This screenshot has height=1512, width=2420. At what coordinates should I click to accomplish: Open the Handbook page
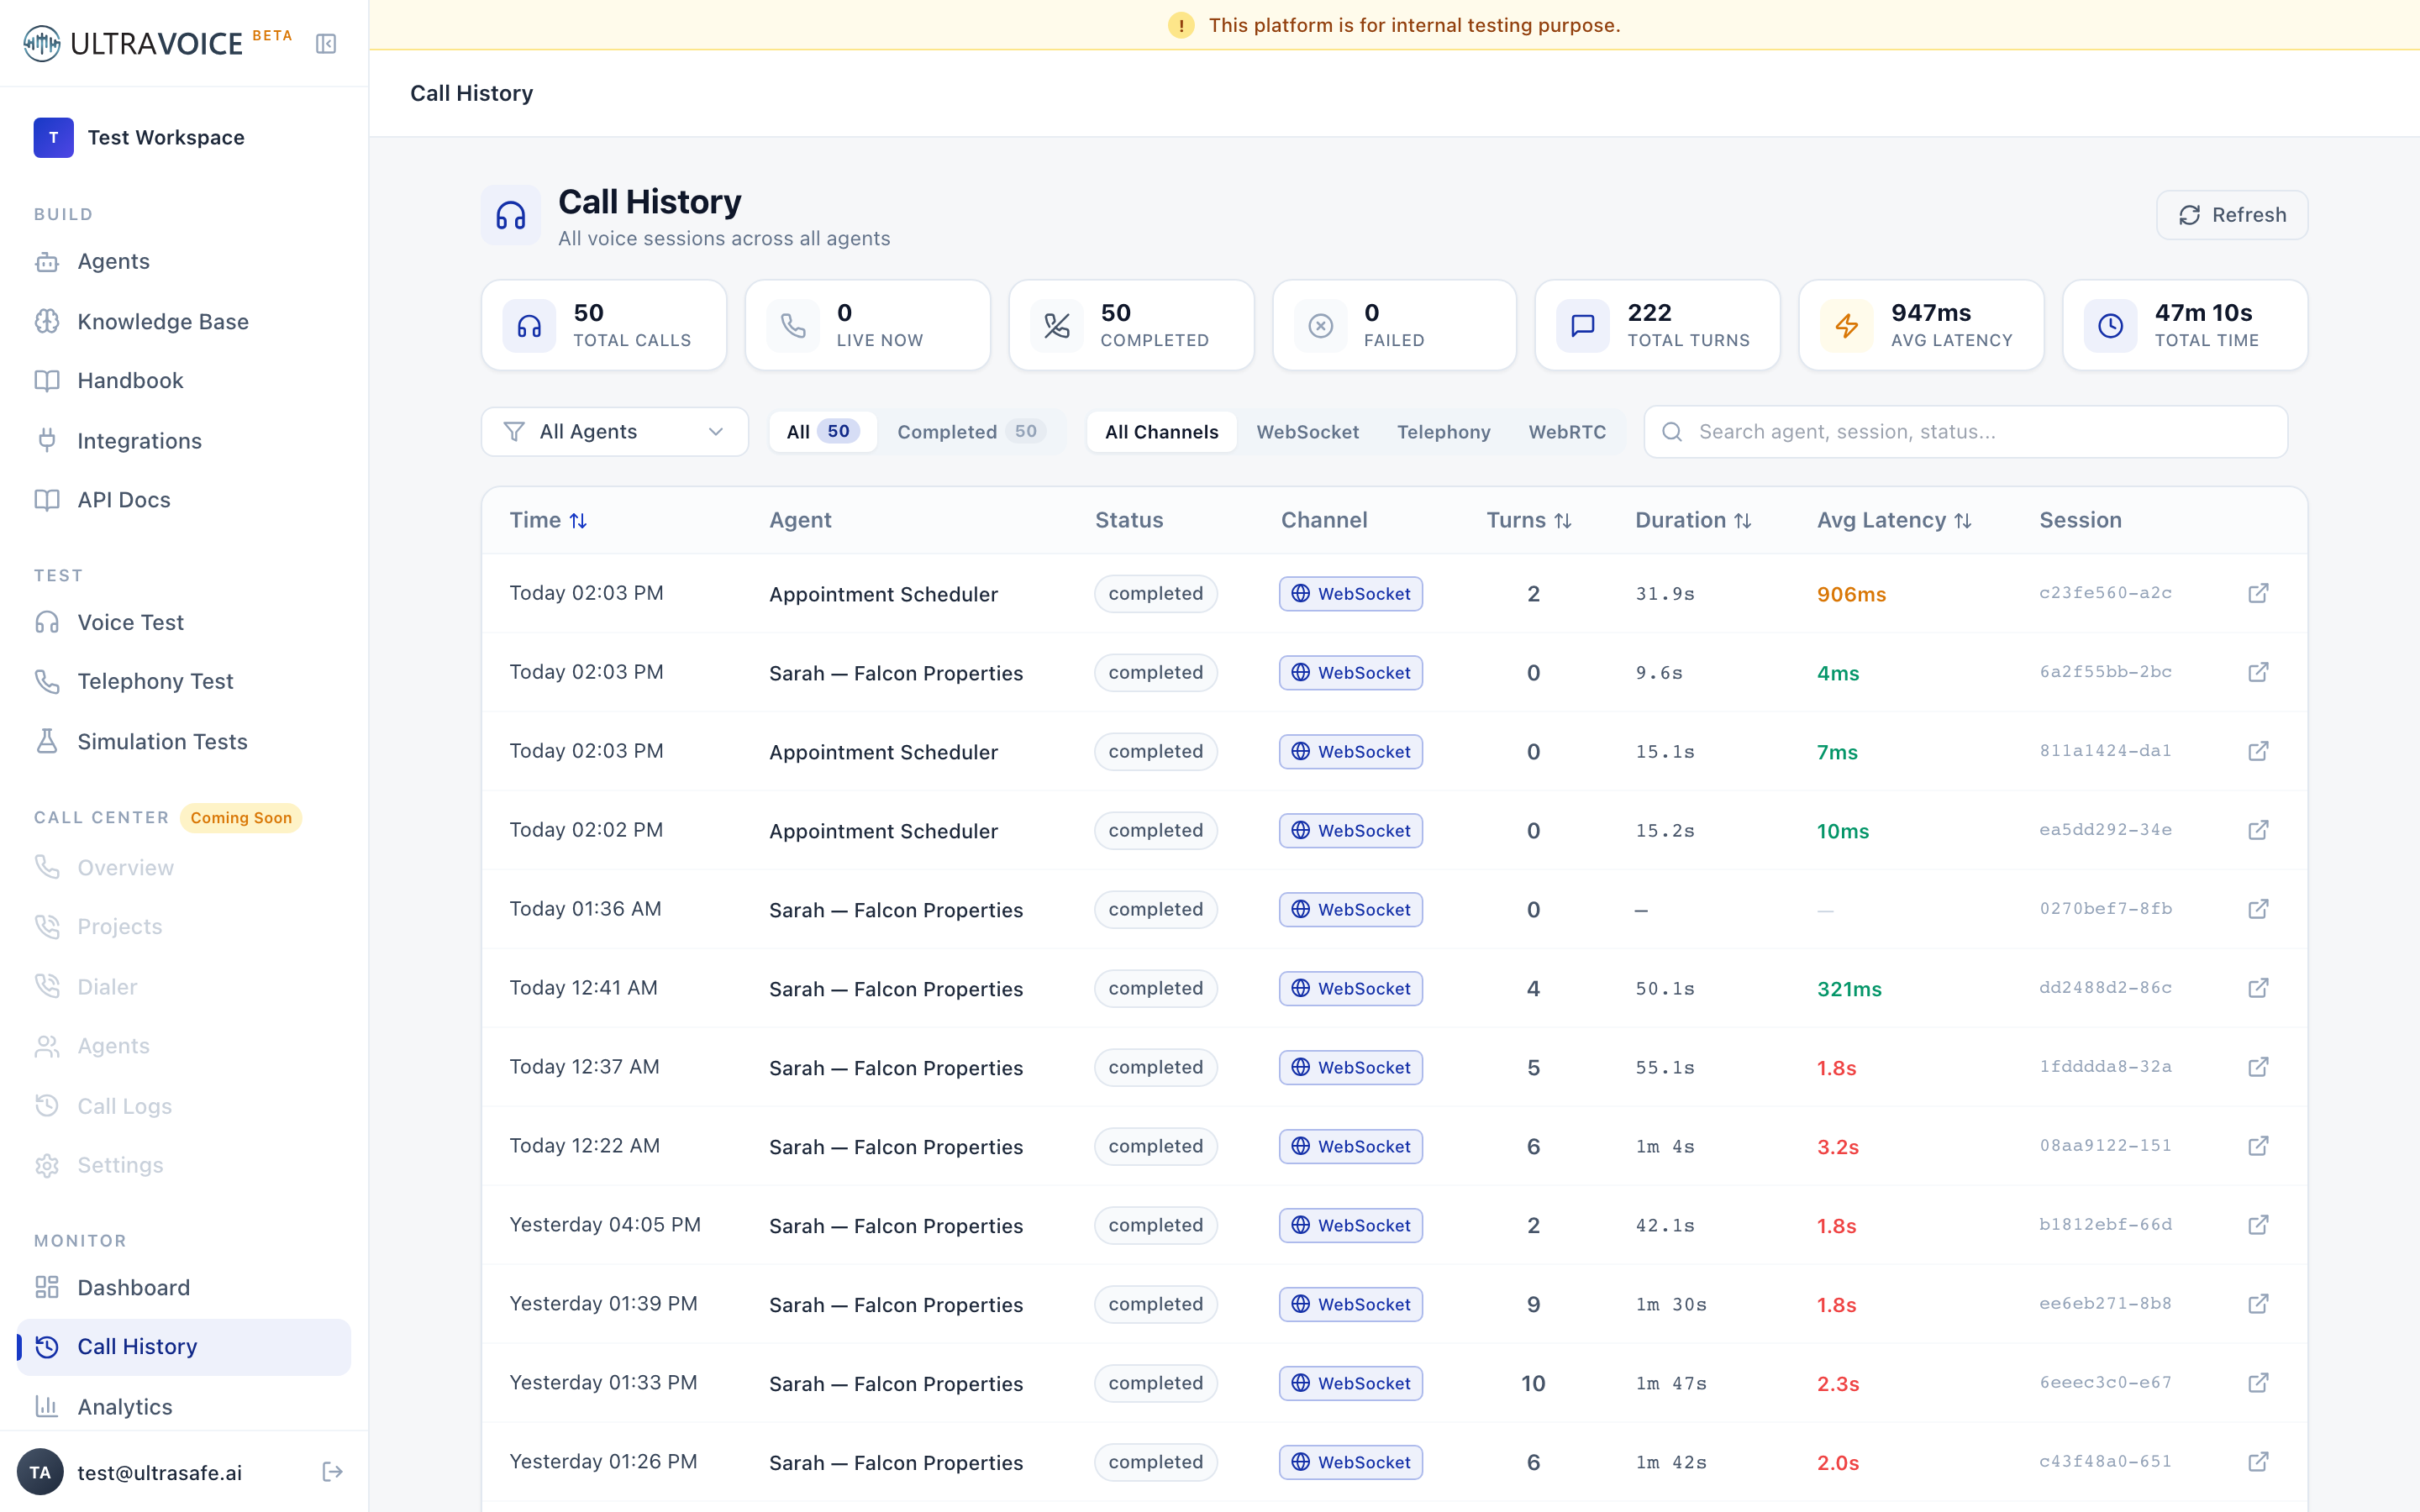click(184, 381)
